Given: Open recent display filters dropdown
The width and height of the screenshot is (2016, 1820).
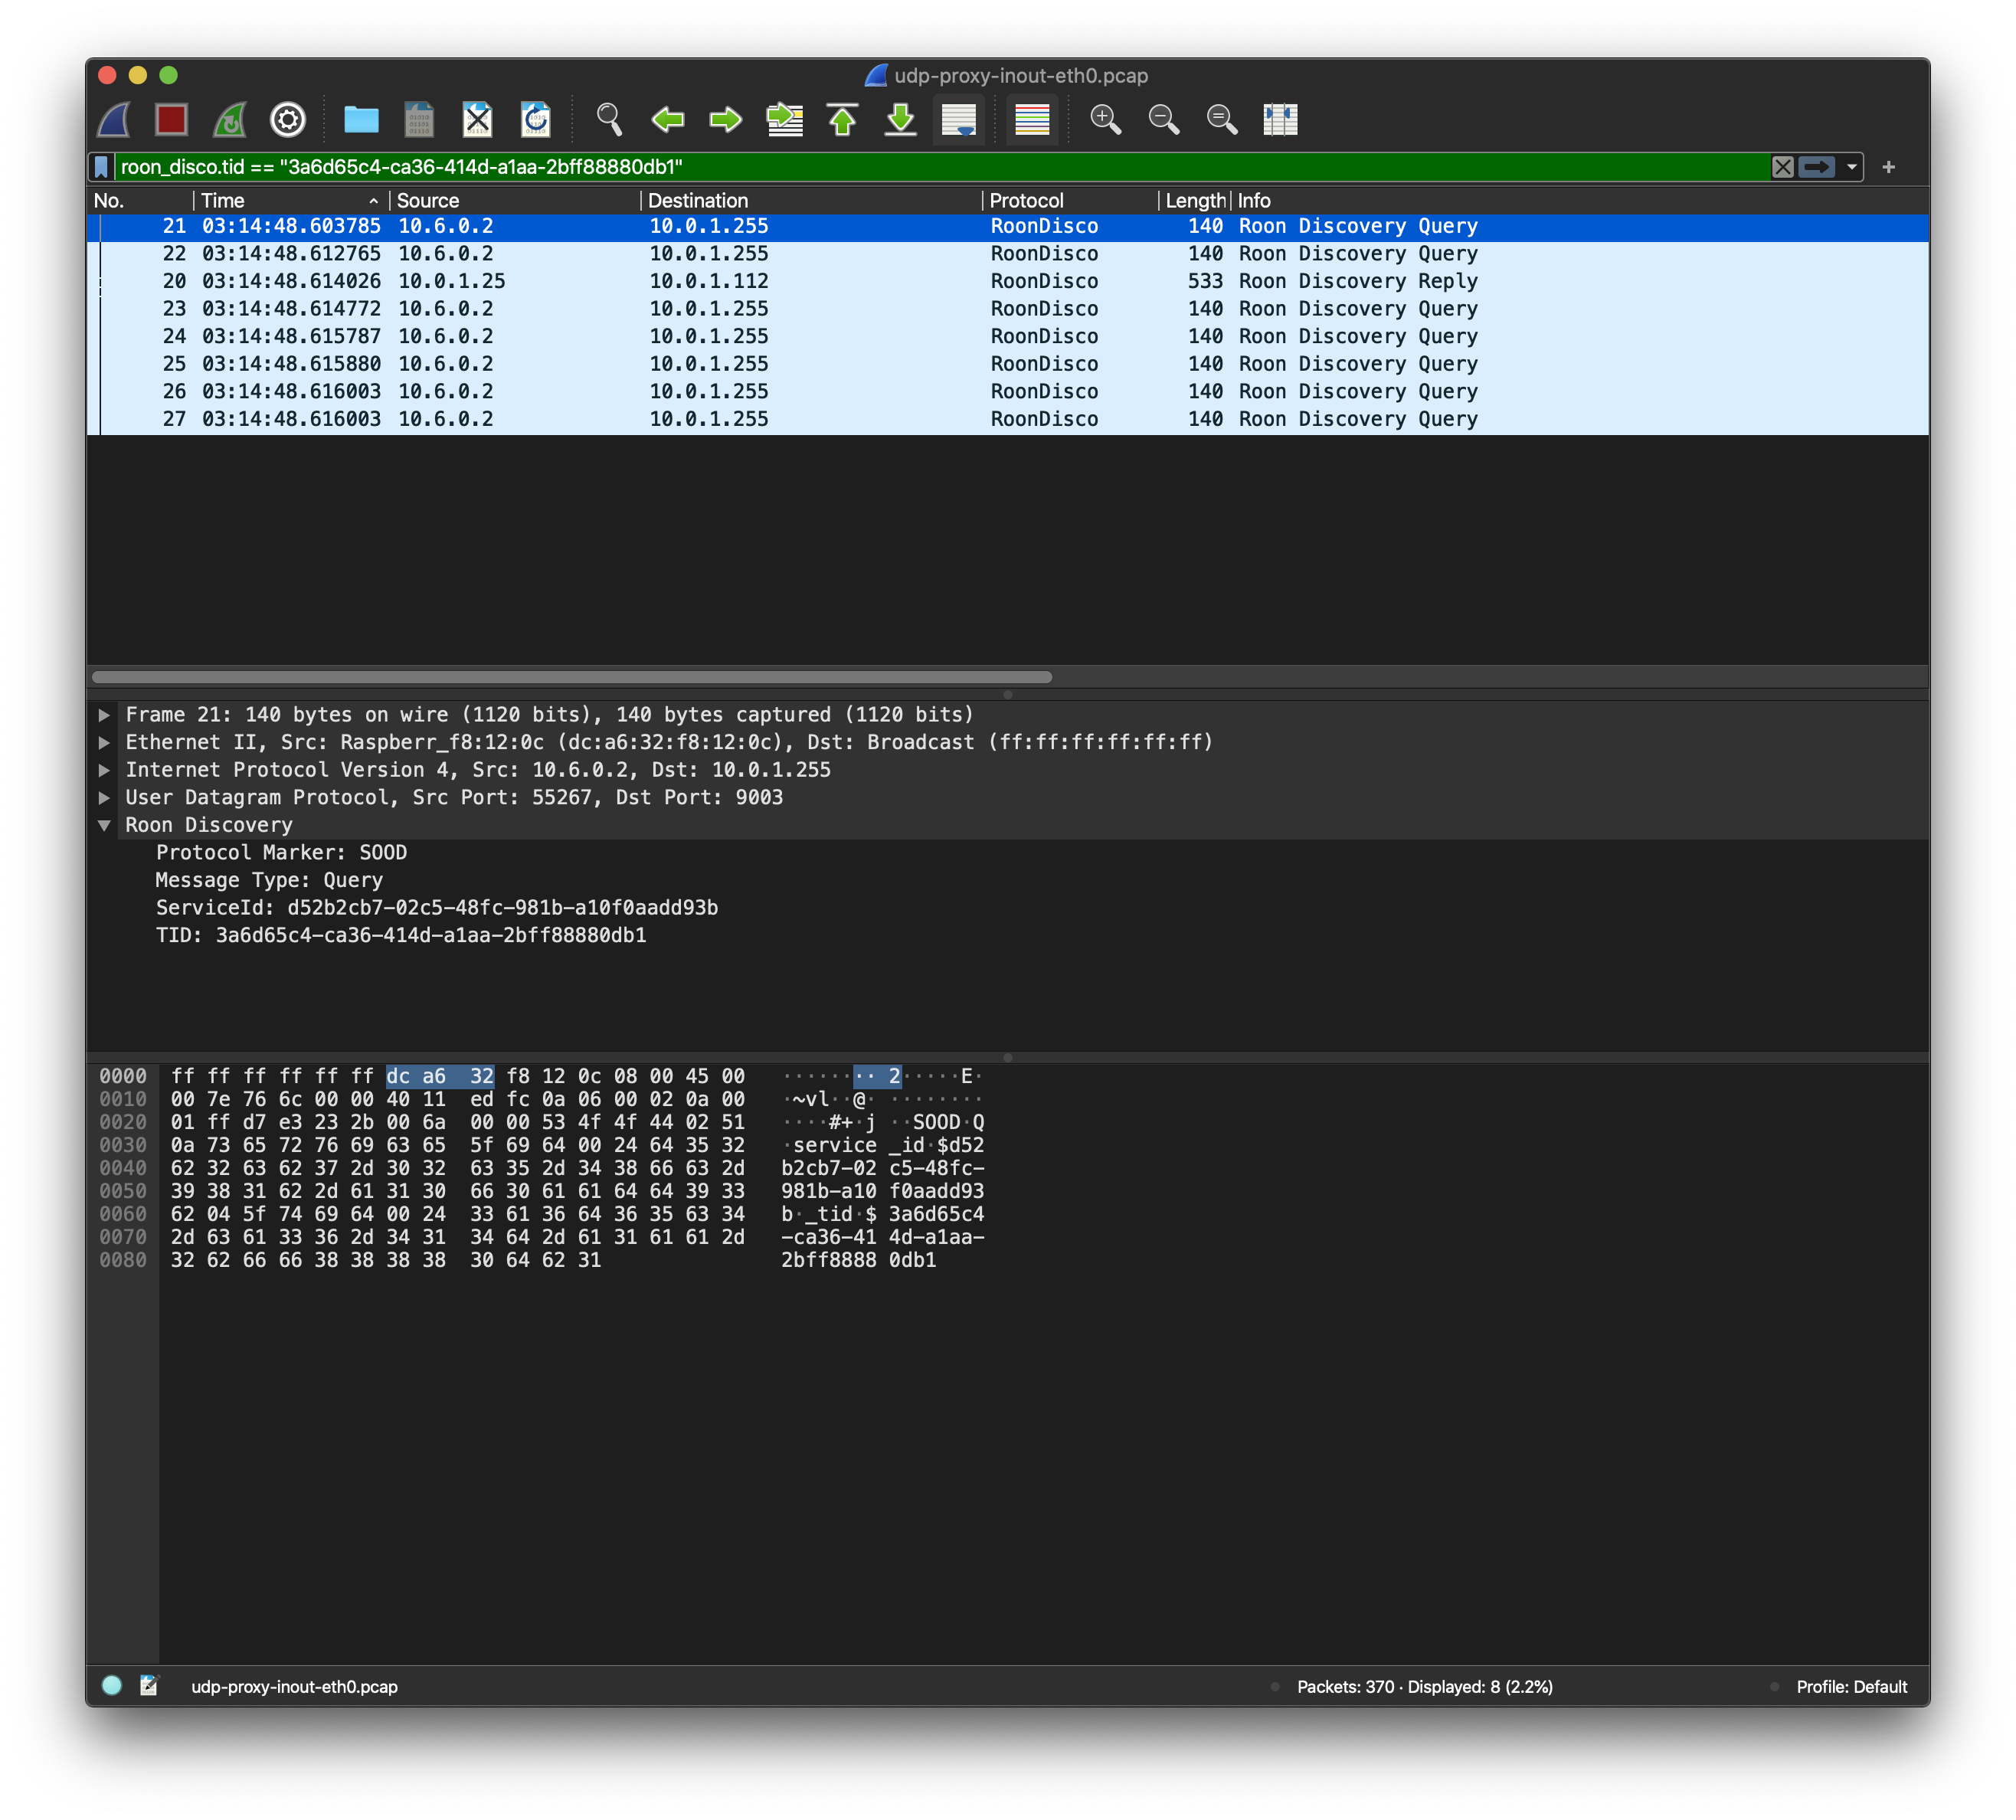Looking at the screenshot, I should click(1852, 167).
